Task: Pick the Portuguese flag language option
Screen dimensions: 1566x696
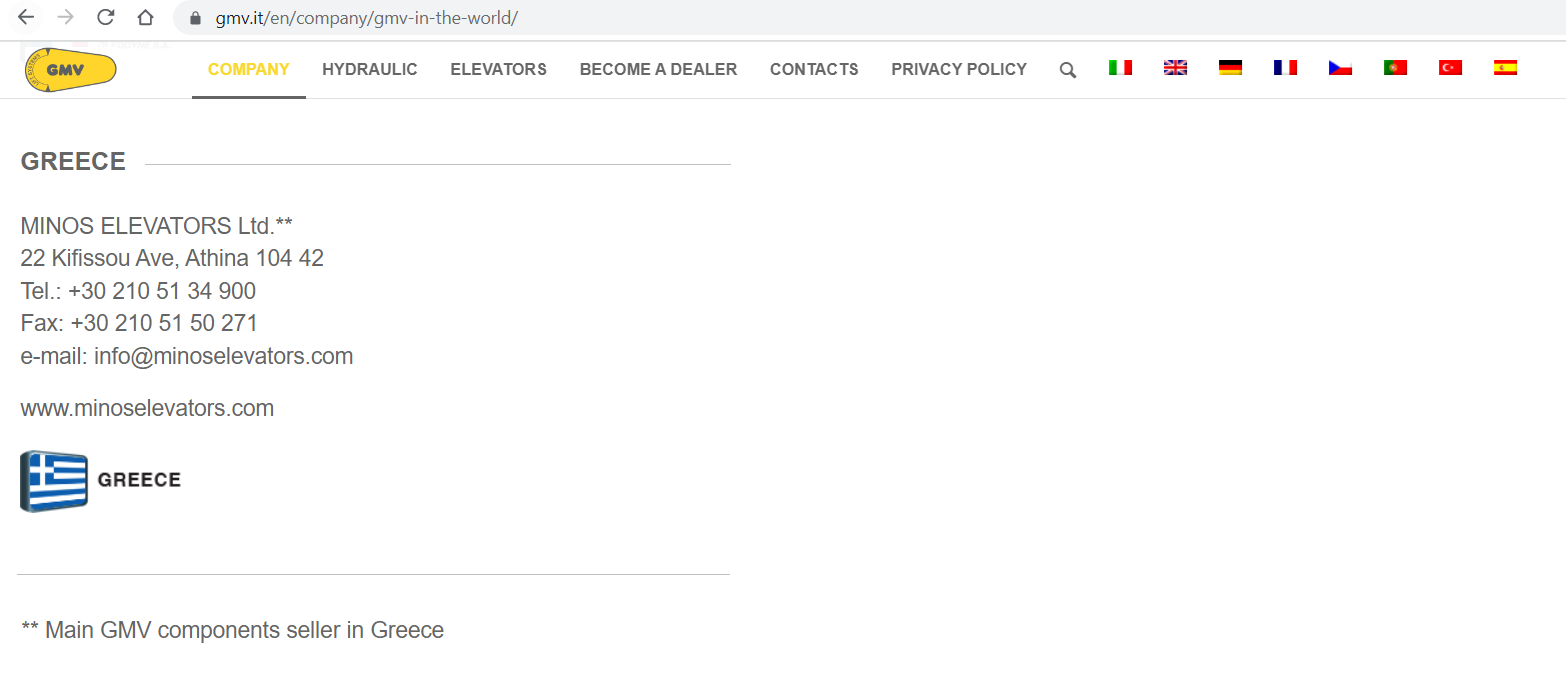Action: (x=1395, y=68)
